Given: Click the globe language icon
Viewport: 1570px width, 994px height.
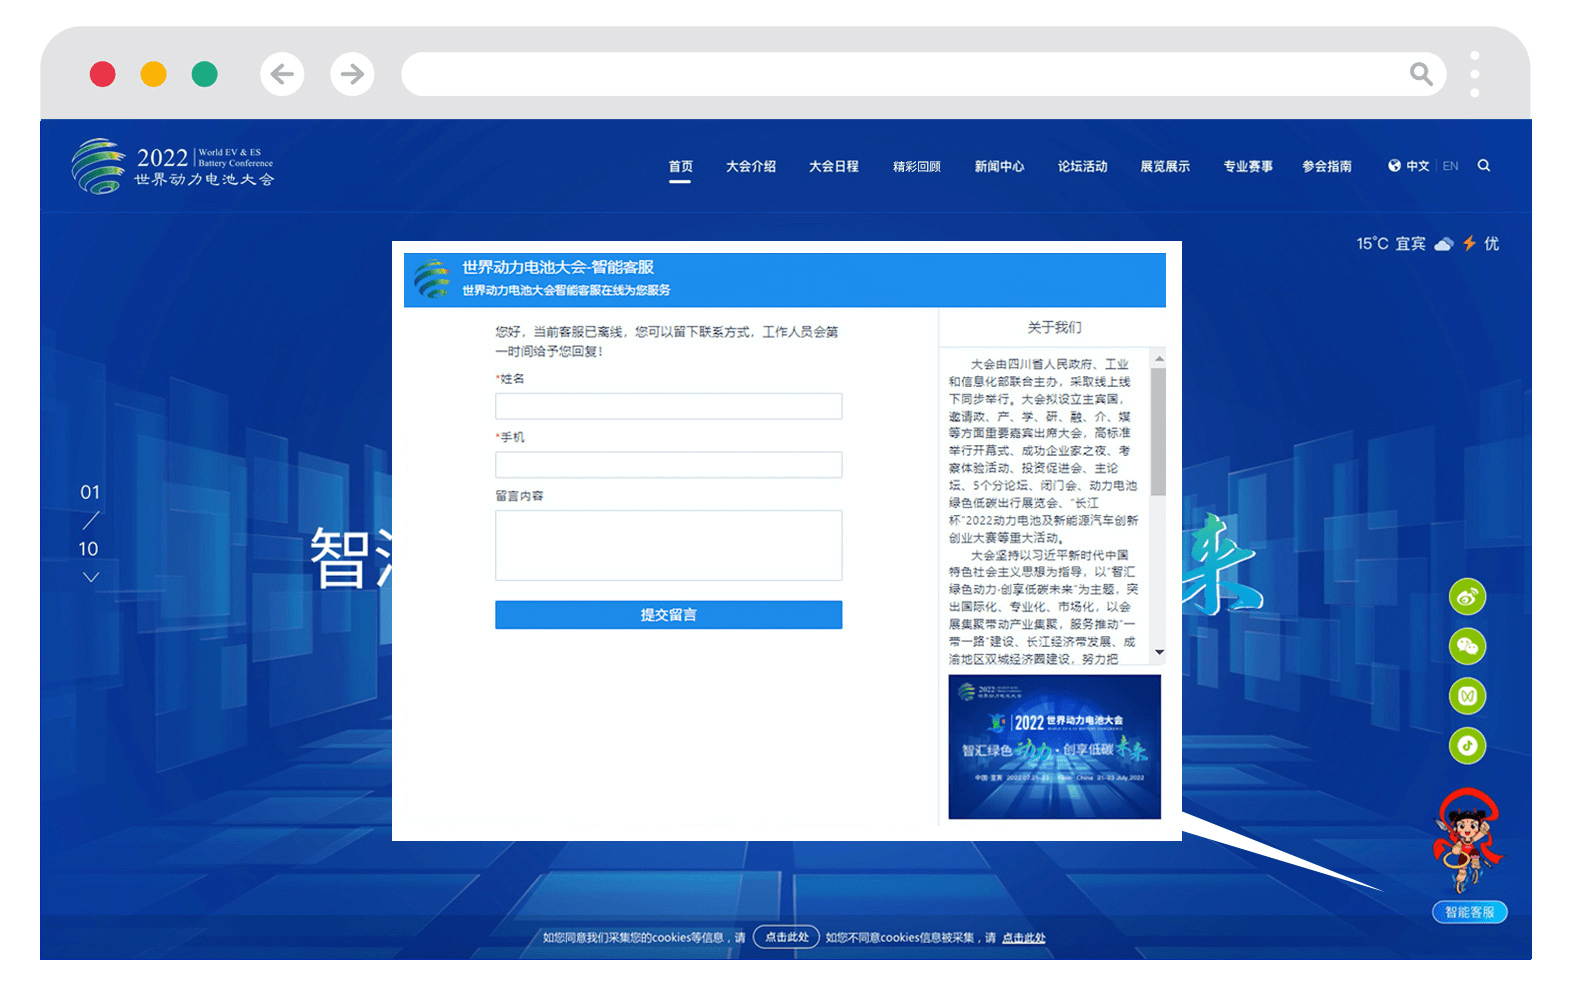Looking at the screenshot, I should click(1394, 166).
